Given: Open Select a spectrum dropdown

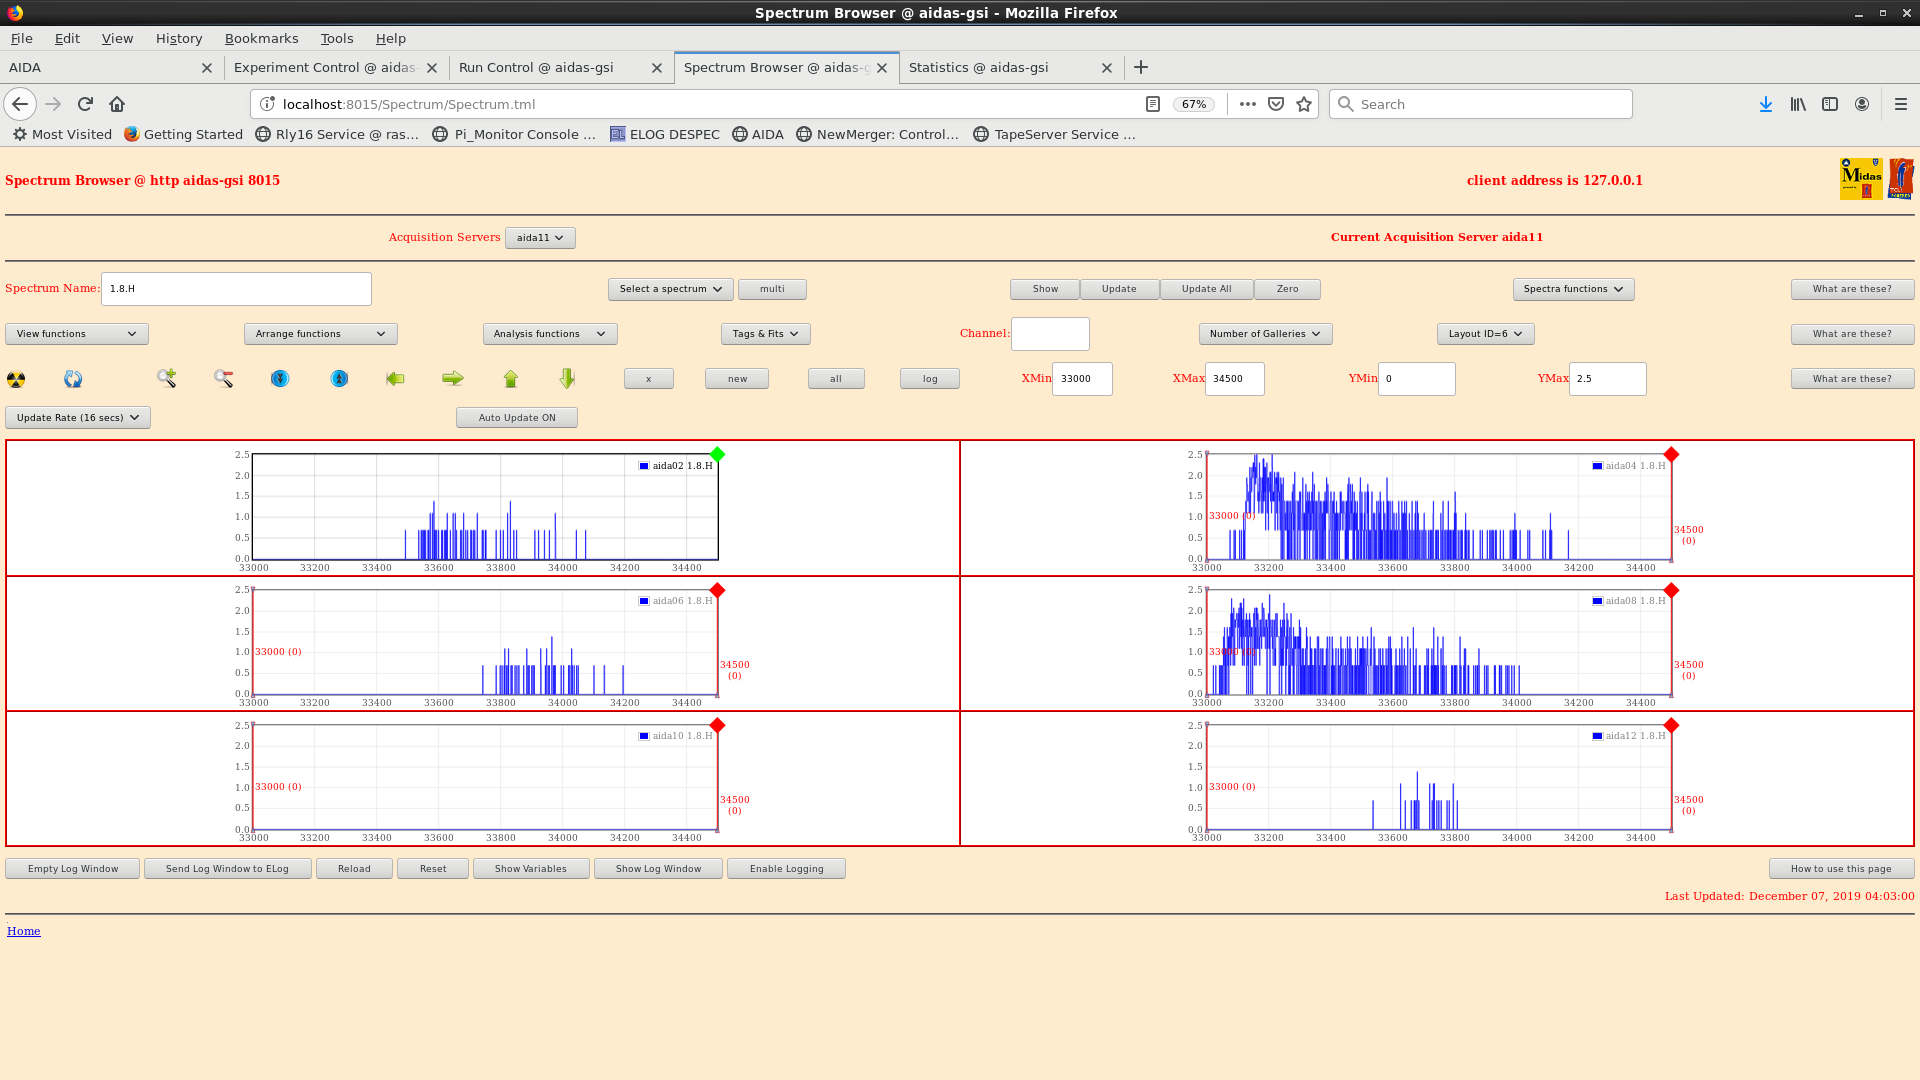Looking at the screenshot, I should coord(671,289).
